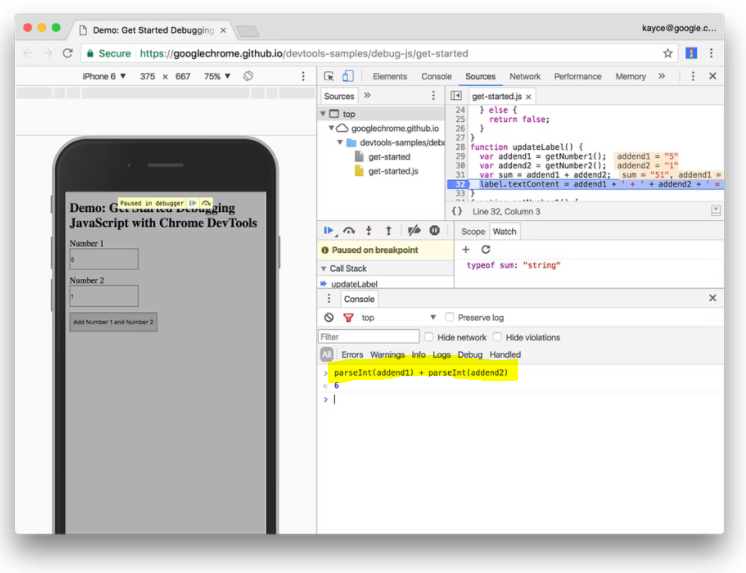Image resolution: width=746 pixels, height=573 pixels.
Task: Check Hide network option
Action: pos(429,337)
